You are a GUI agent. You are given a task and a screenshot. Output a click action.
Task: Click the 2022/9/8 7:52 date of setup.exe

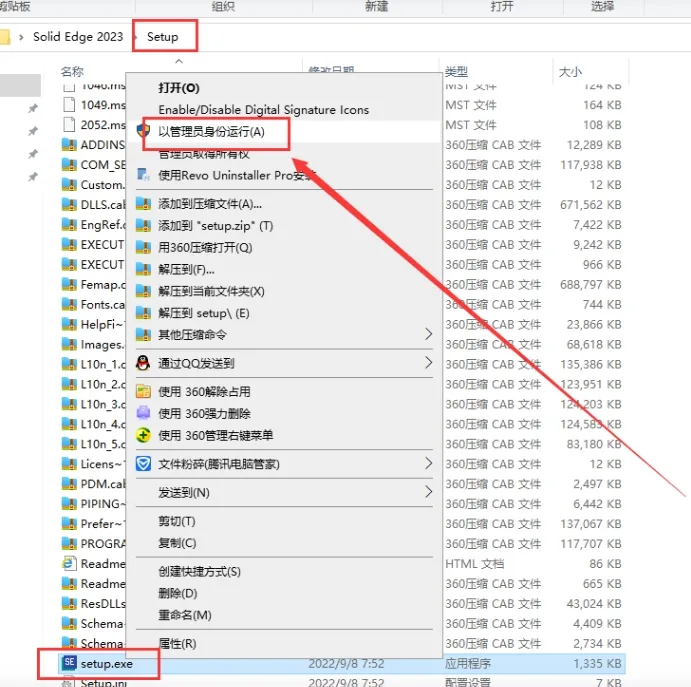coord(346,663)
